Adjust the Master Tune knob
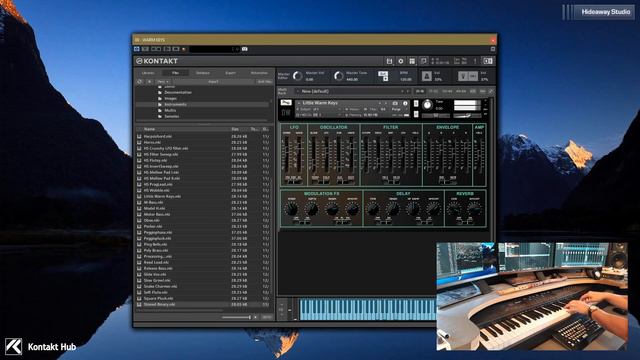Viewport: 640px width, 360px height. [338, 76]
